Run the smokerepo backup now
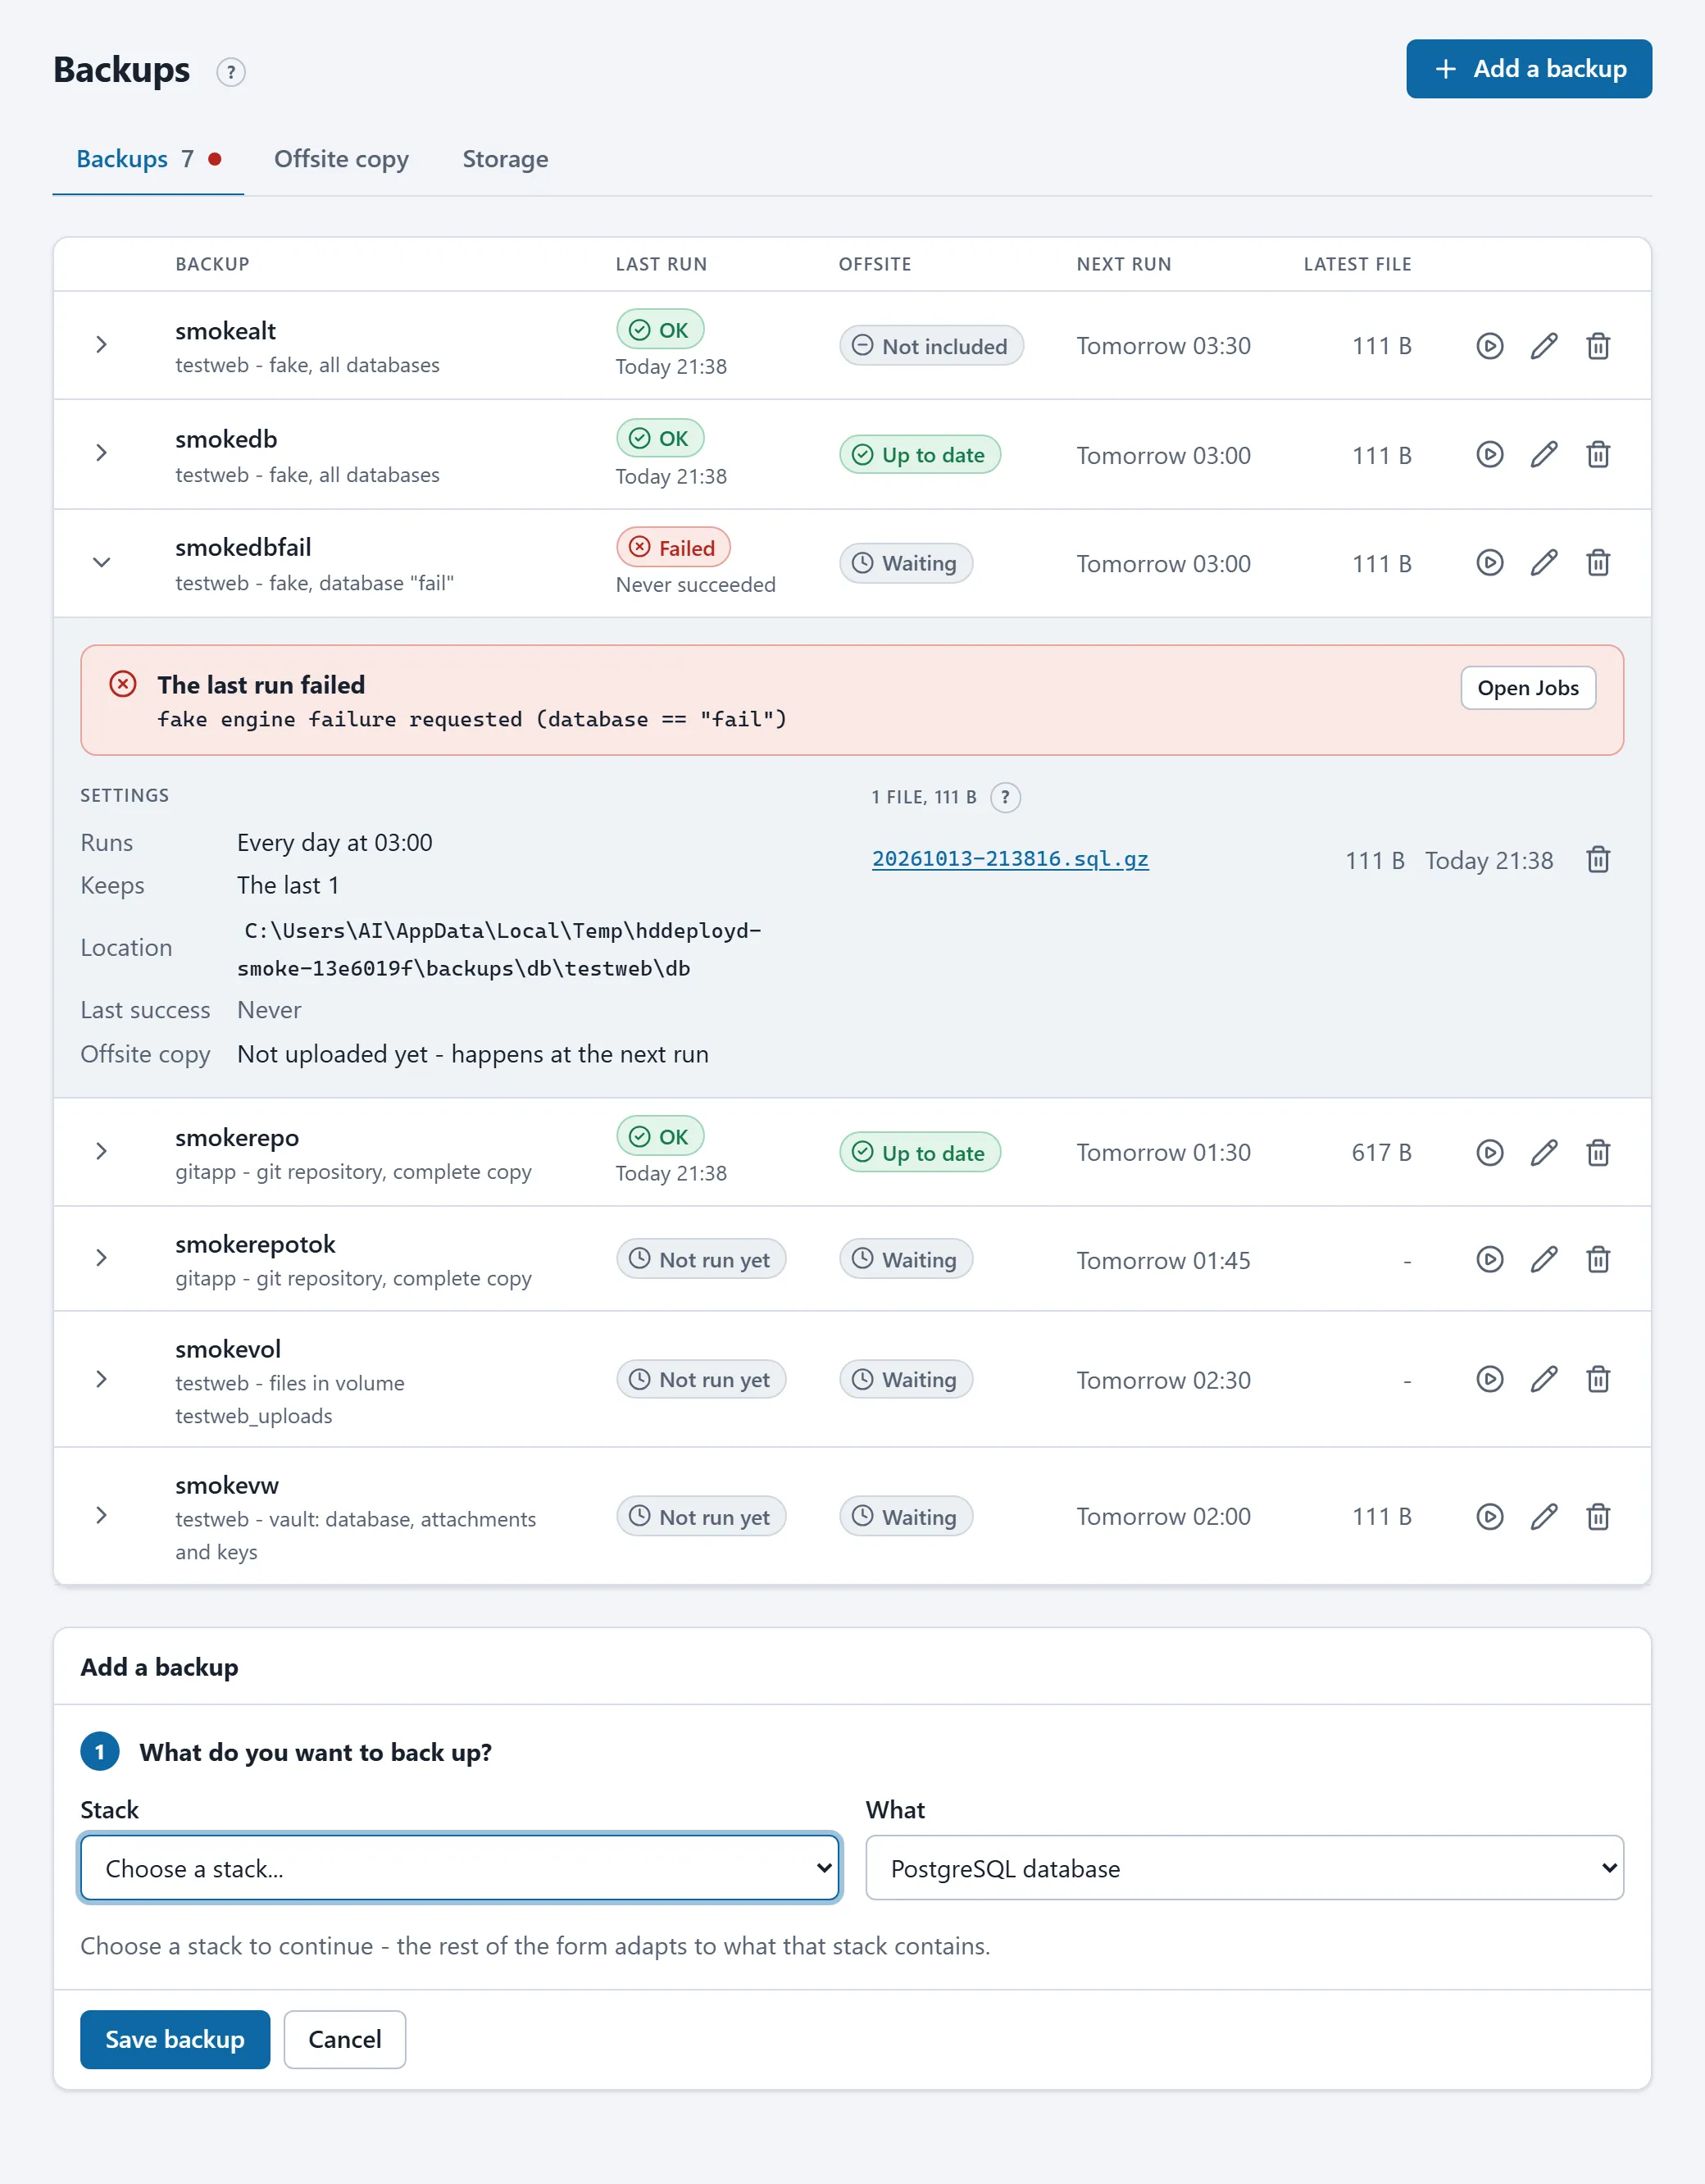 click(x=1490, y=1153)
